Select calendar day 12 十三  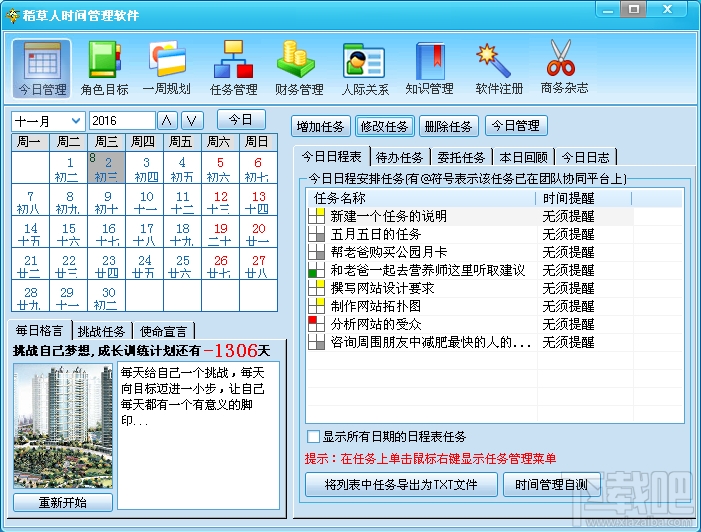click(220, 202)
